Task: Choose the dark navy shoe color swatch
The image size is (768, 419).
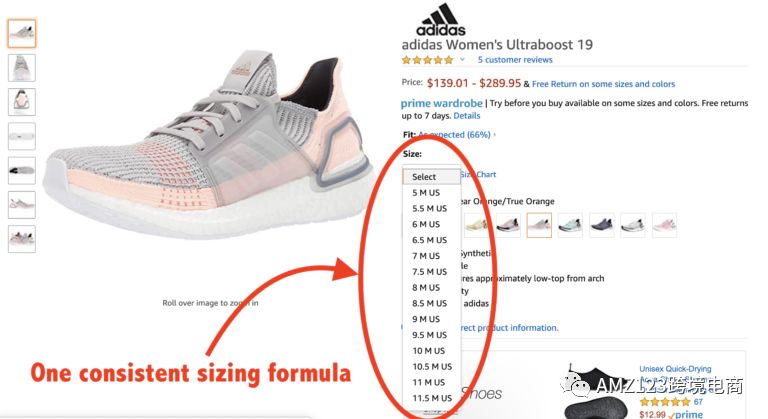Action: coord(601,225)
